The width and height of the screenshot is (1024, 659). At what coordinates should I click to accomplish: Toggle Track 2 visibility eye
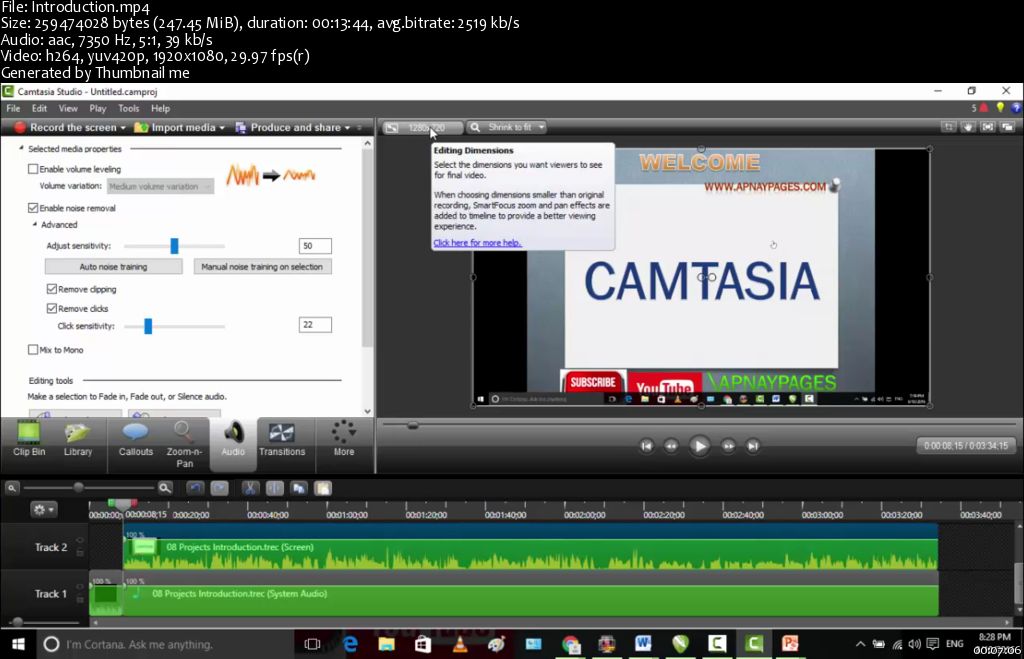click(80, 540)
